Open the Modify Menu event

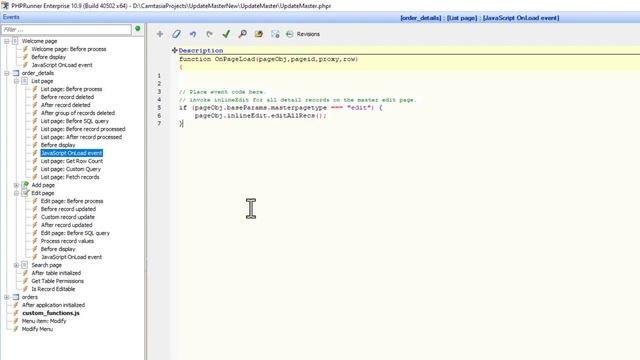coord(37,329)
